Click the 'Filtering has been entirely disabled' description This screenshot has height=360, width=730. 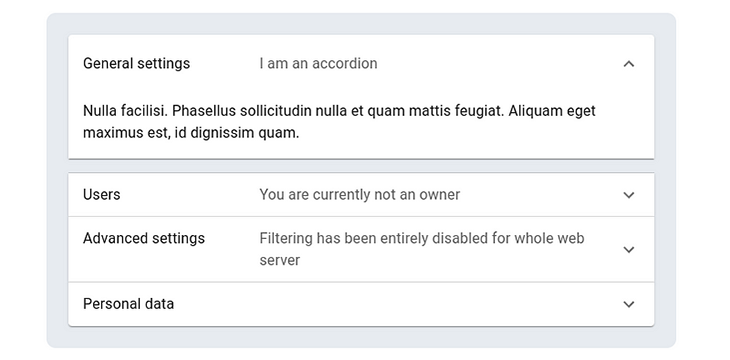click(x=422, y=249)
